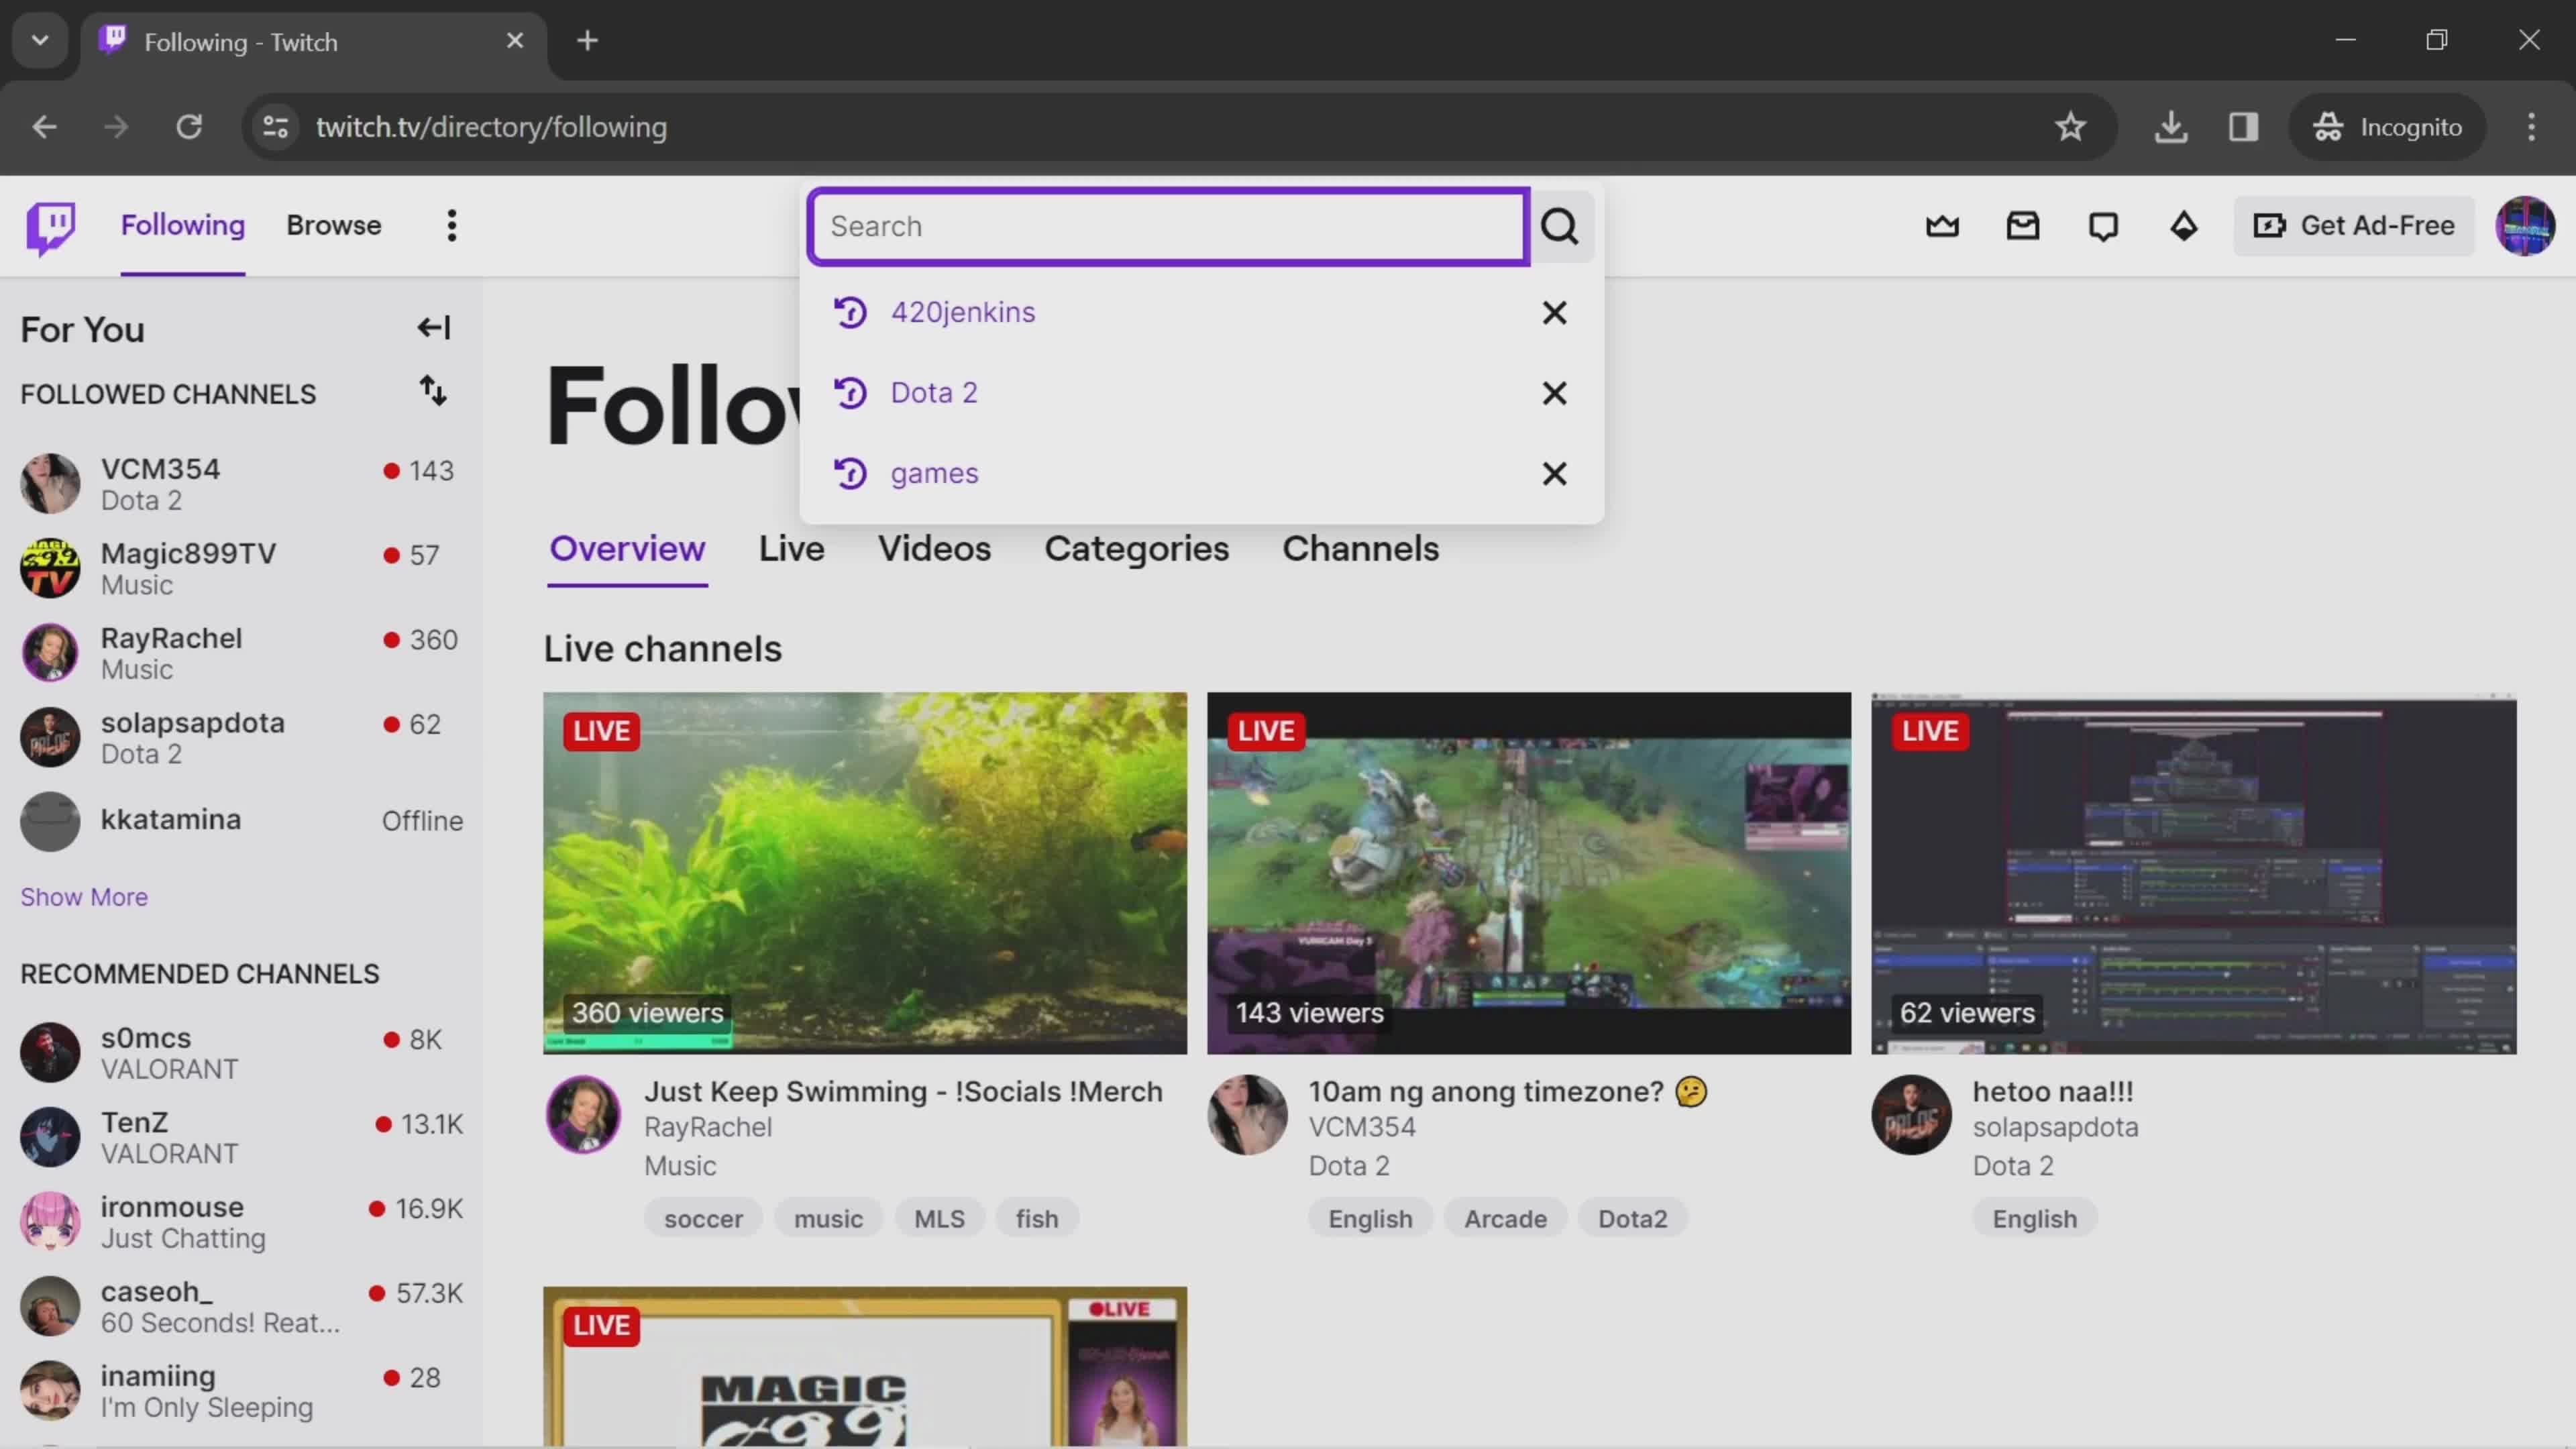Sort followed channels with arrows icon
Image resolution: width=2576 pixels, height=1449 pixels.
click(432, 391)
